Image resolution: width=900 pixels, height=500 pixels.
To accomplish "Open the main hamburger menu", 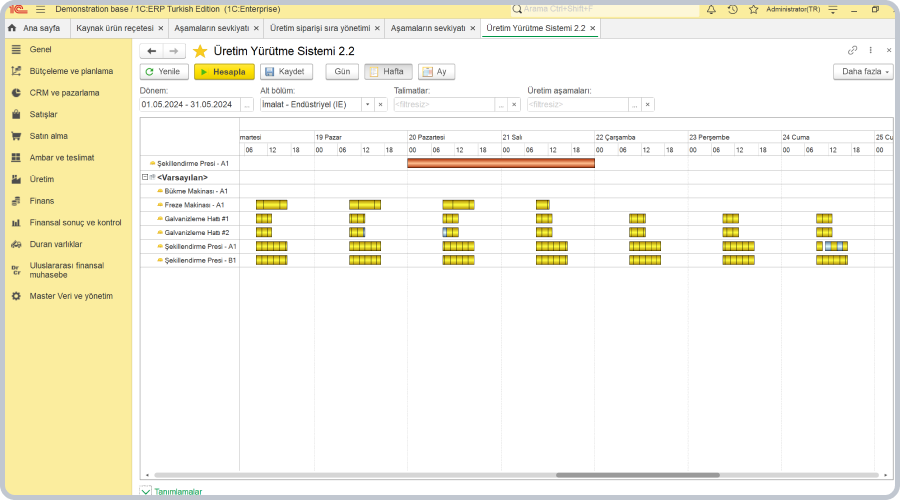I will coord(40,9).
